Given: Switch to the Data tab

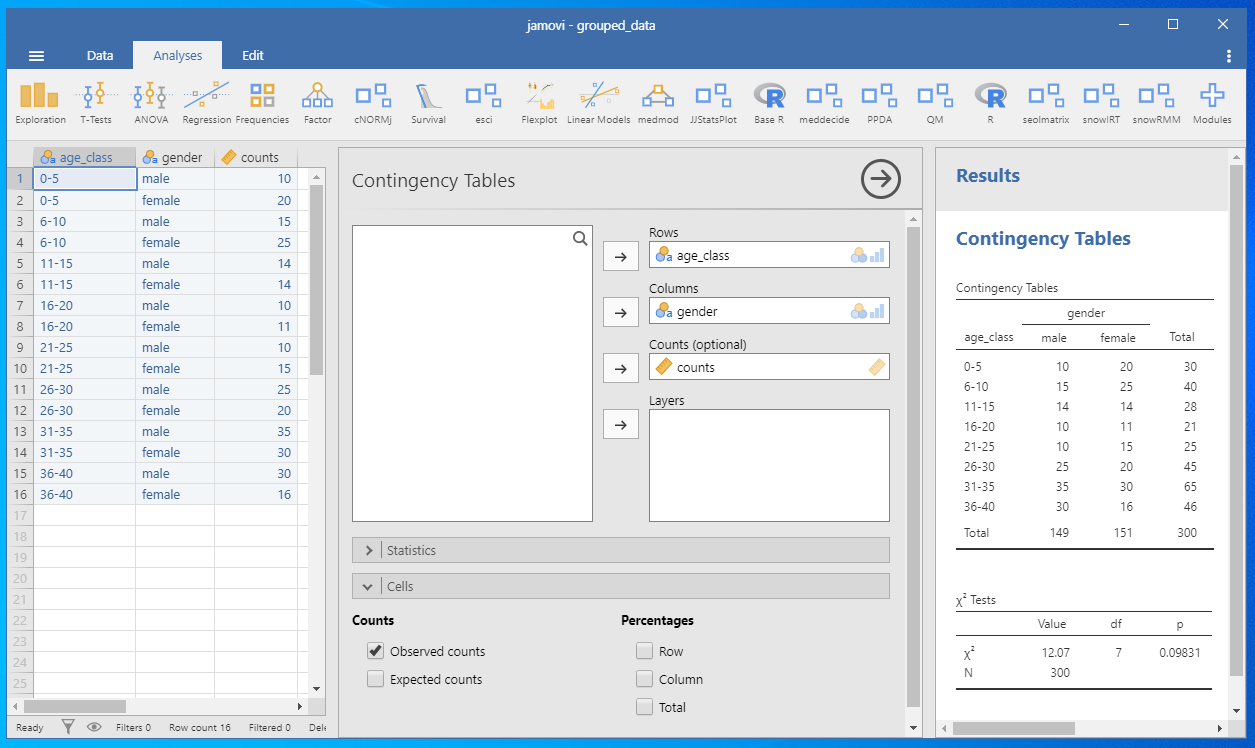Looking at the screenshot, I should pos(100,56).
